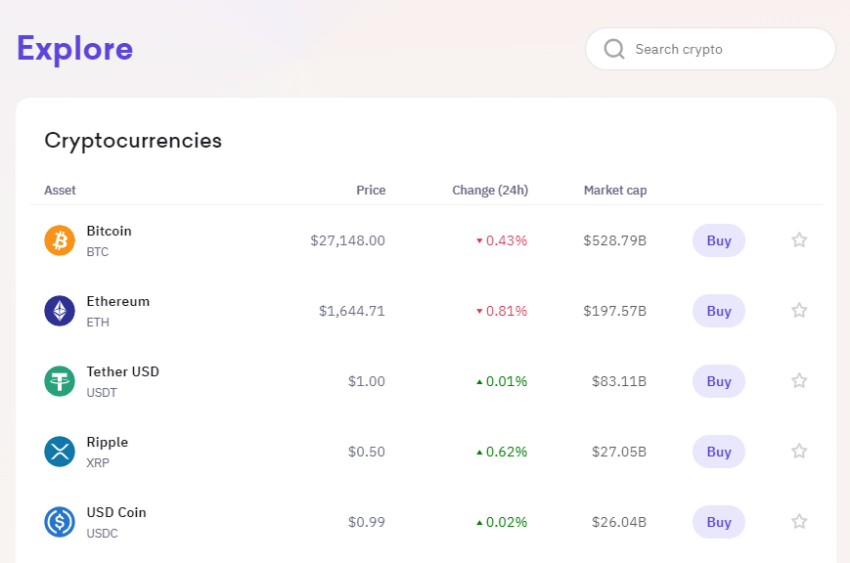This screenshot has height=563, width=850.
Task: Buy USD Coin
Action: (x=719, y=522)
